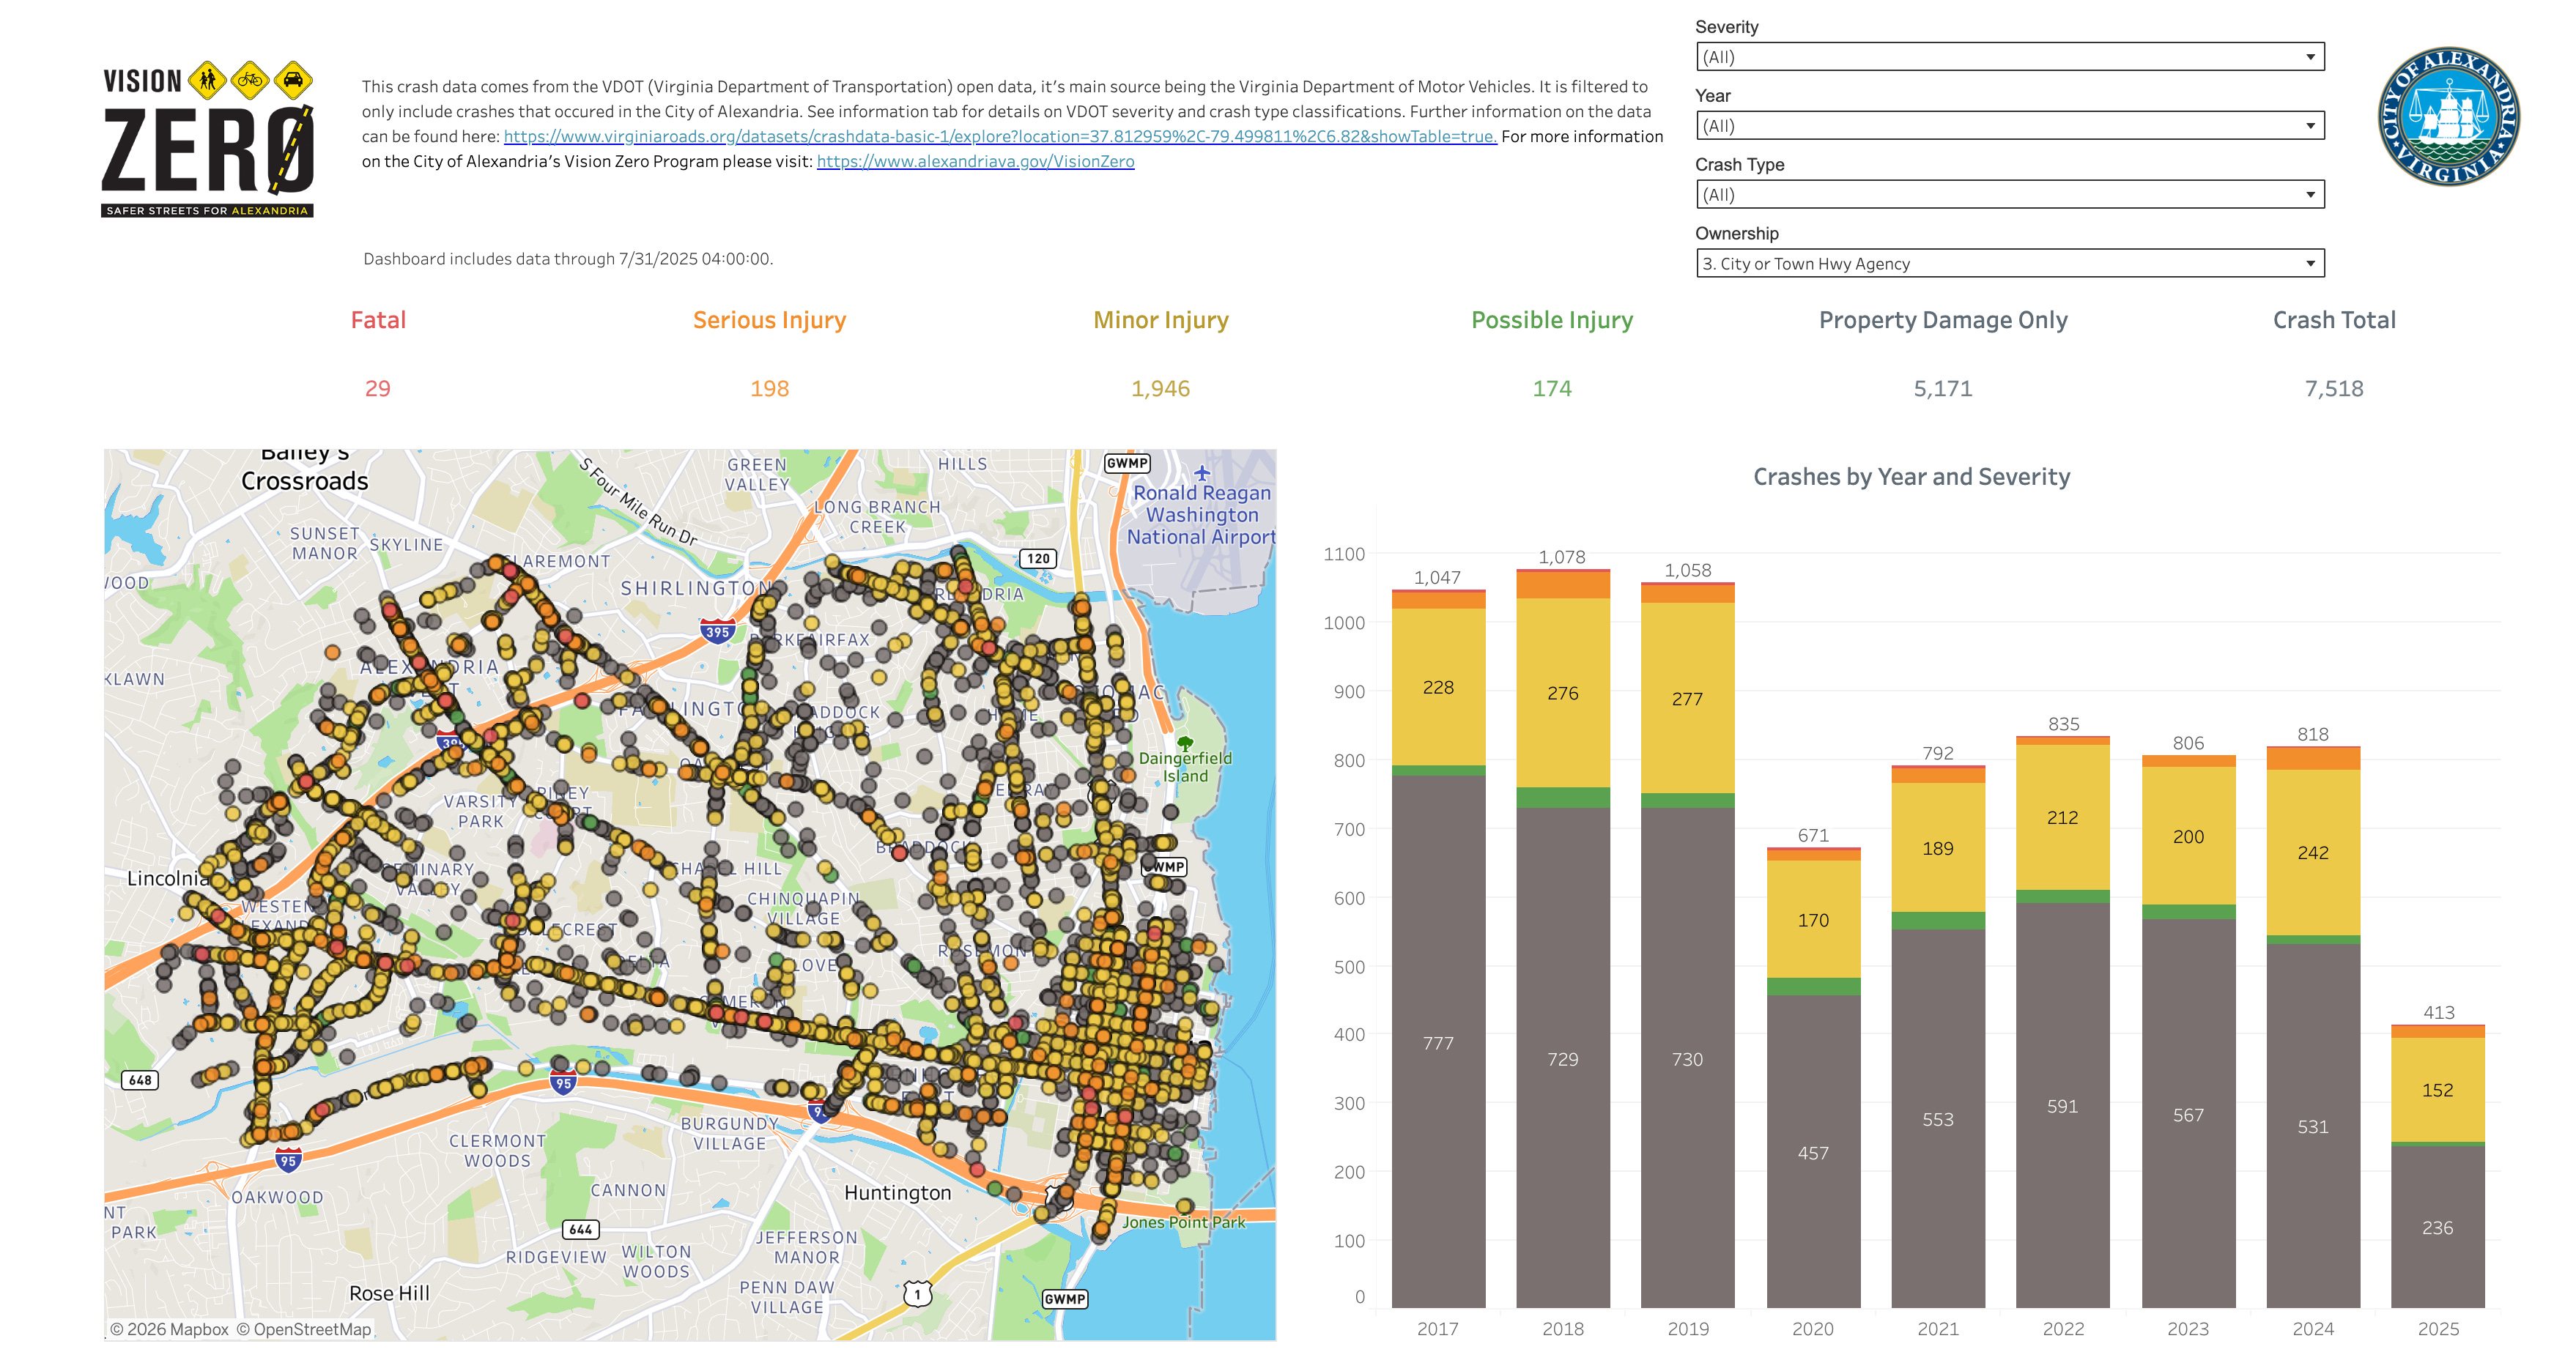This screenshot has width=2576, height=1352.
Task: Expand the Crash Type dropdown
Action: (2009, 195)
